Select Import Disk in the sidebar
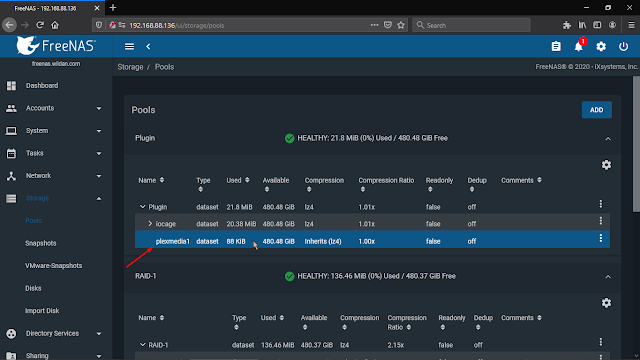Viewport: 640px width, 360px height. [42, 311]
